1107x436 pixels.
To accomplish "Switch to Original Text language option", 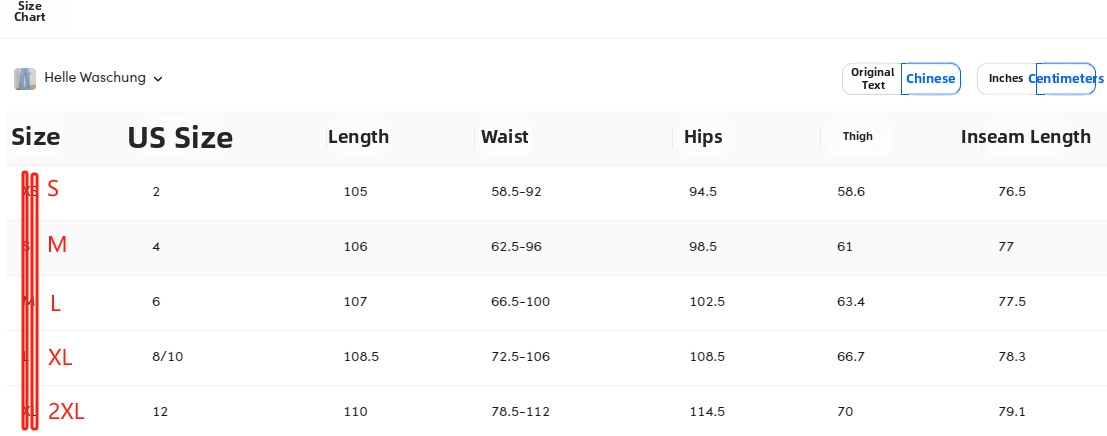I will [873, 78].
